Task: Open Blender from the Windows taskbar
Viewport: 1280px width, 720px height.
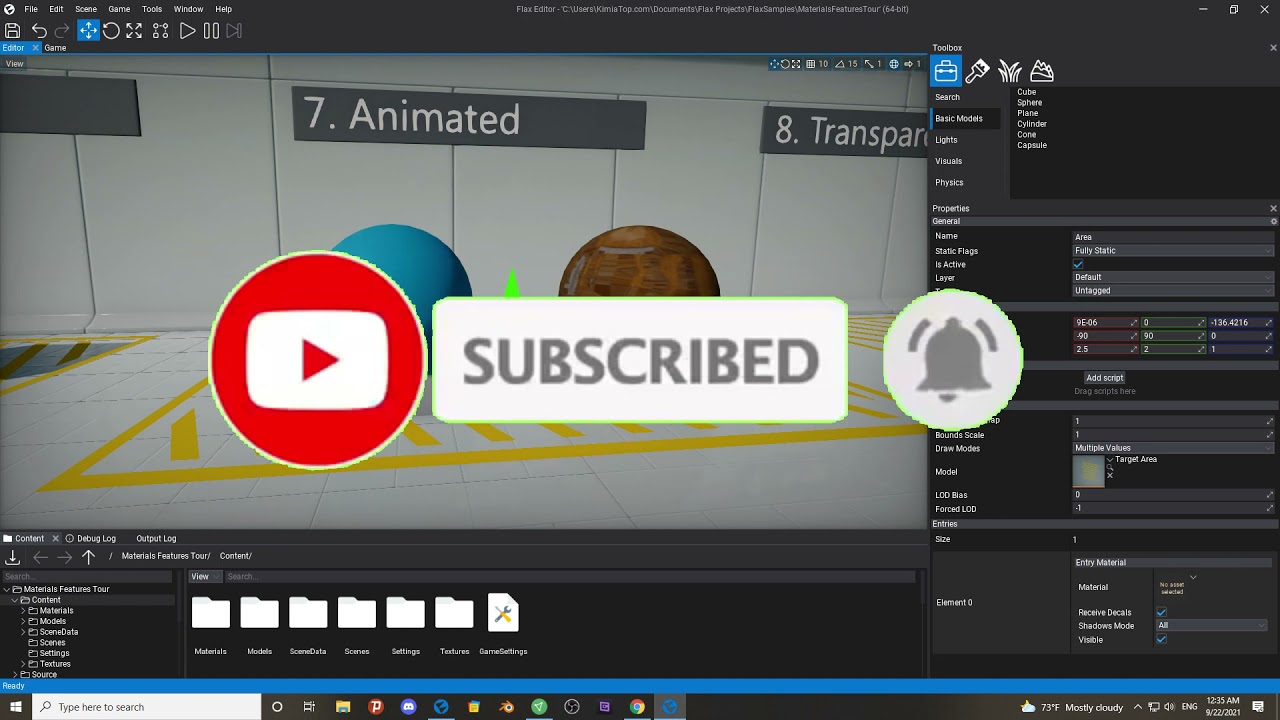Action: (x=506, y=707)
